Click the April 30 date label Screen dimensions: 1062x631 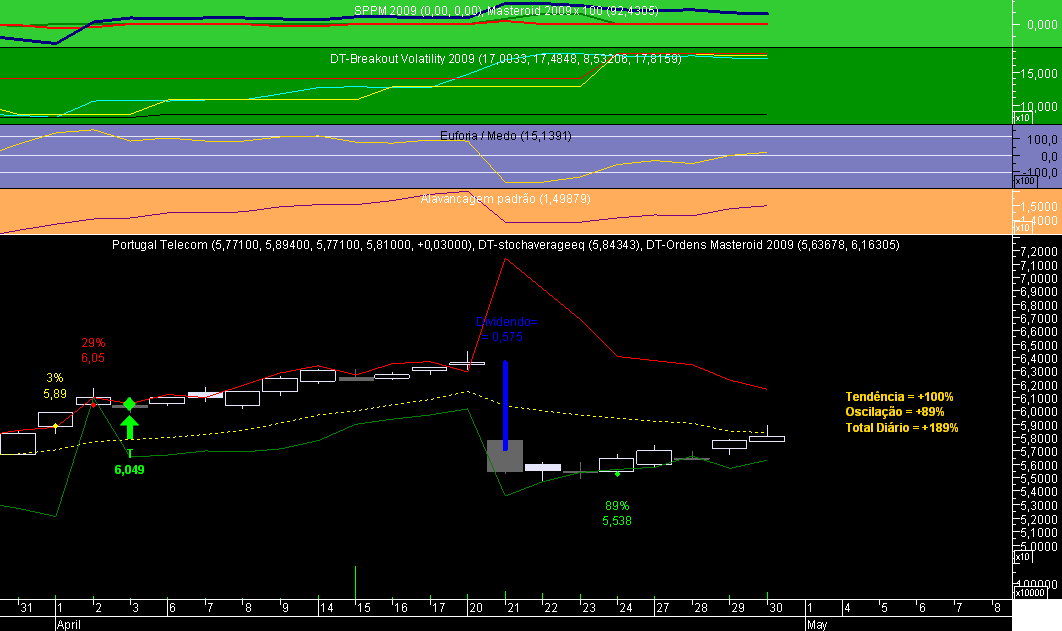click(776, 608)
